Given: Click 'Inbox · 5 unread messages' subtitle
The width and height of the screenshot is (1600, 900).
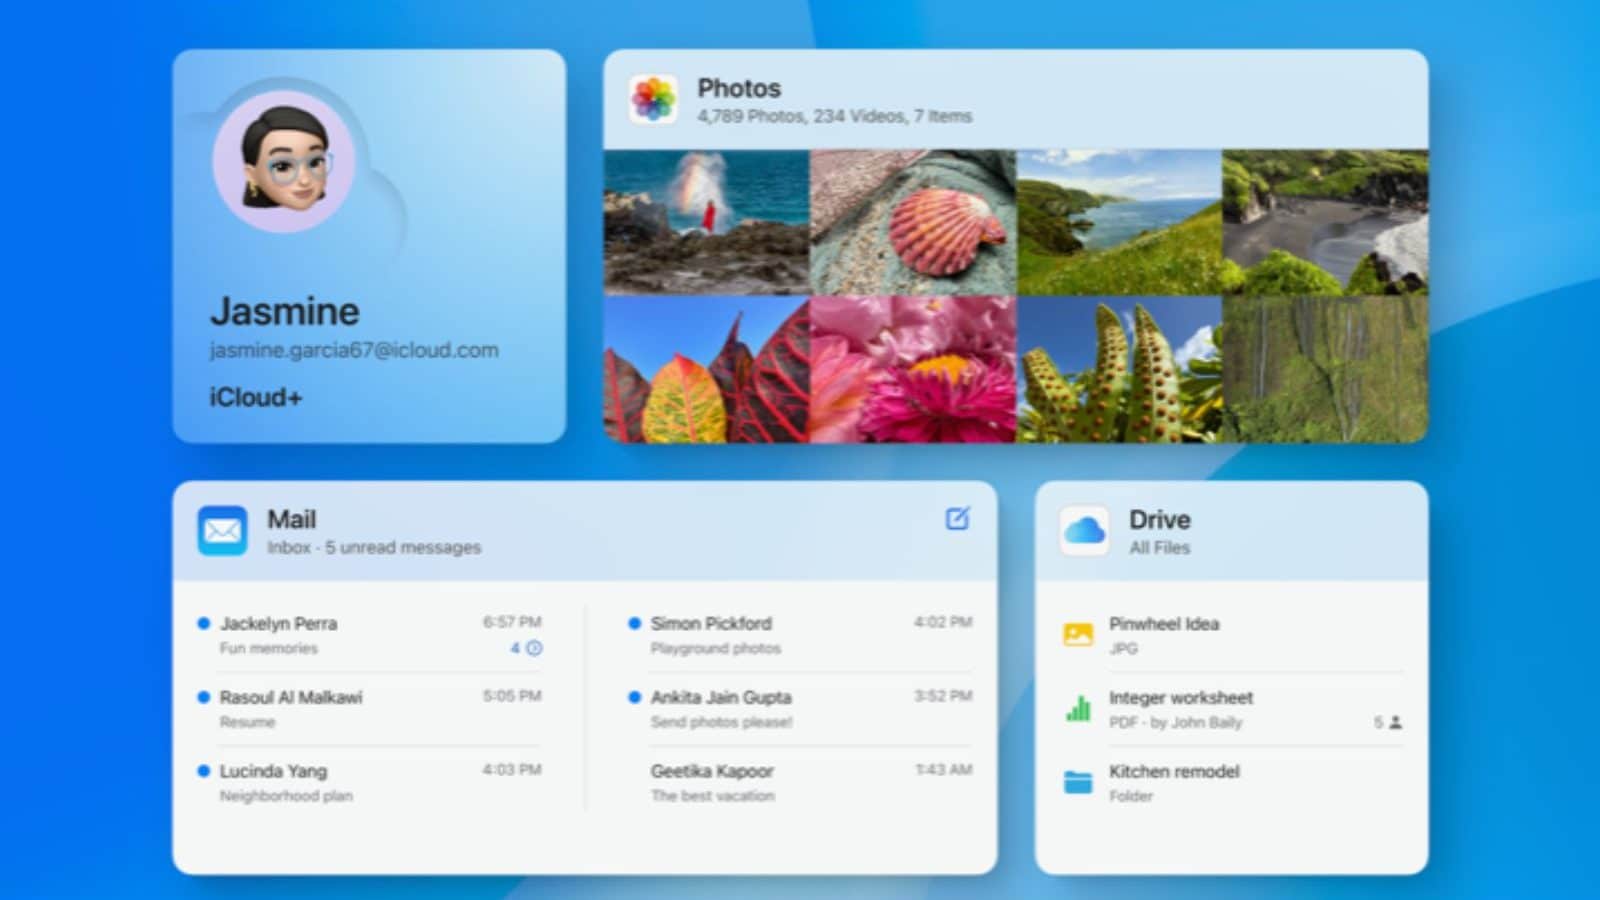Looking at the screenshot, I should pyautogui.click(x=373, y=547).
